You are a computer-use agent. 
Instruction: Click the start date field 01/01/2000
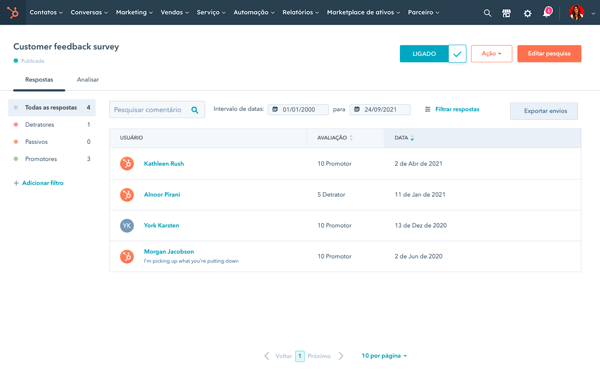tap(298, 109)
